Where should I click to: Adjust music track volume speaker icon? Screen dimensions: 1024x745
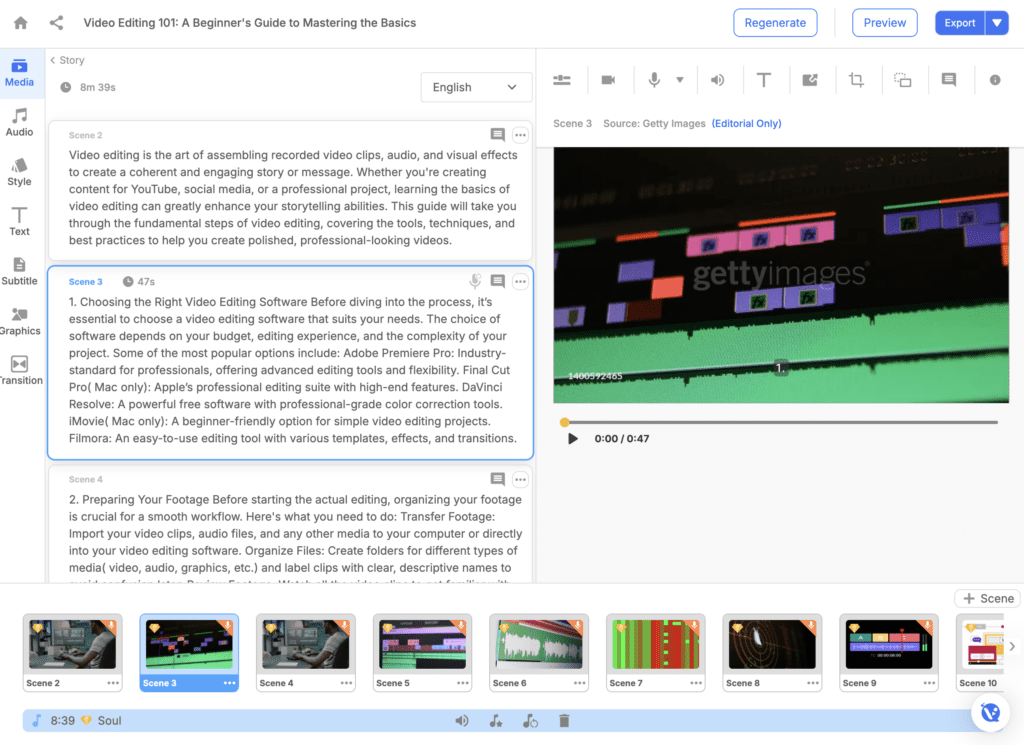462,721
